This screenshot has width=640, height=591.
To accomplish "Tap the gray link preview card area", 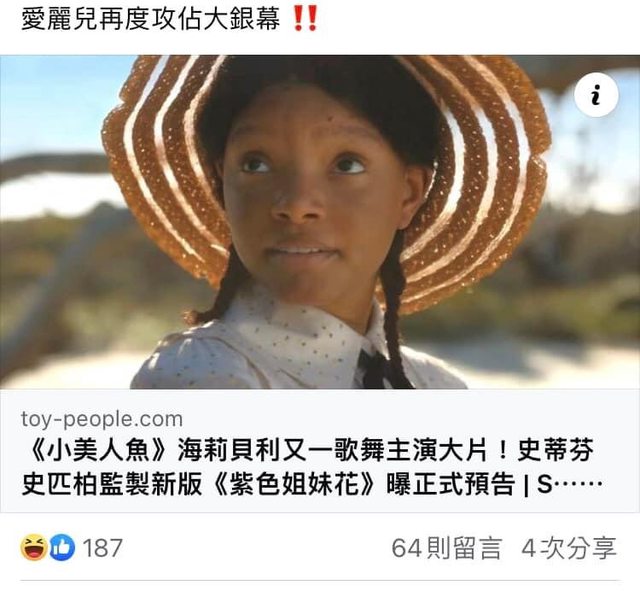I will coord(320,451).
